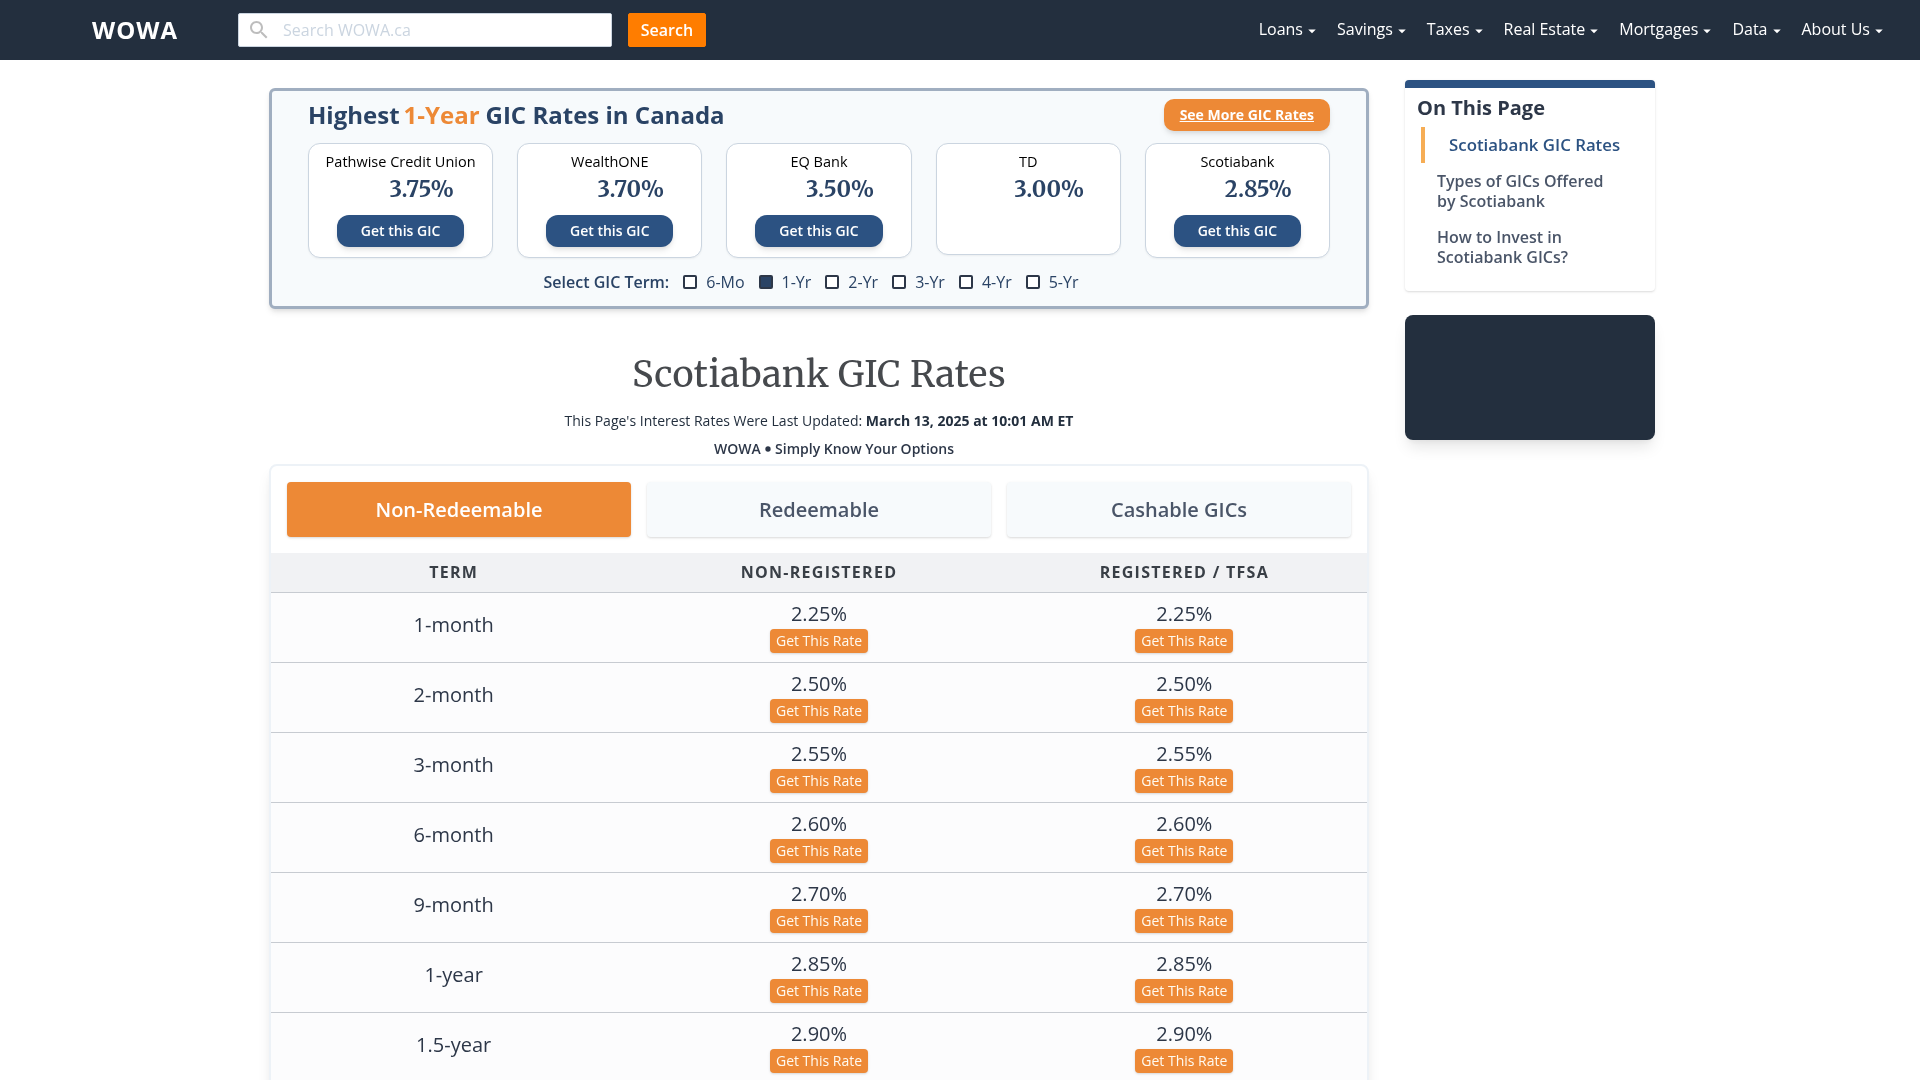Screen dimensions: 1920x1080
Task: Expand the Real Estate menu
Action: coord(1550,30)
